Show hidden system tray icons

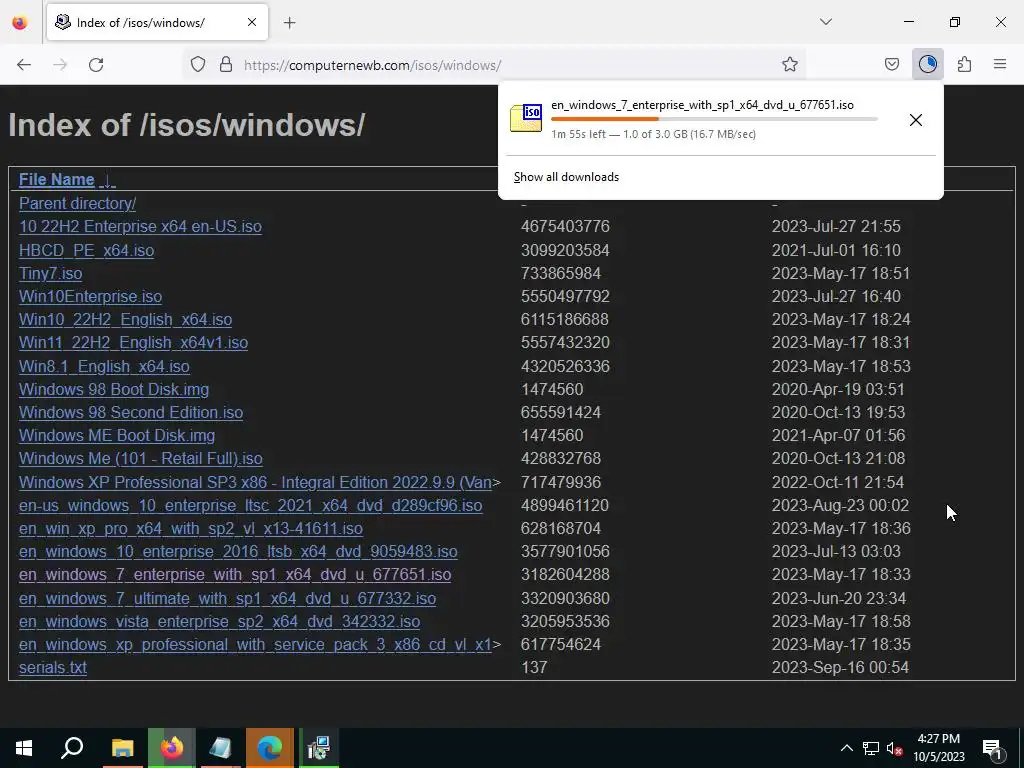[846, 748]
